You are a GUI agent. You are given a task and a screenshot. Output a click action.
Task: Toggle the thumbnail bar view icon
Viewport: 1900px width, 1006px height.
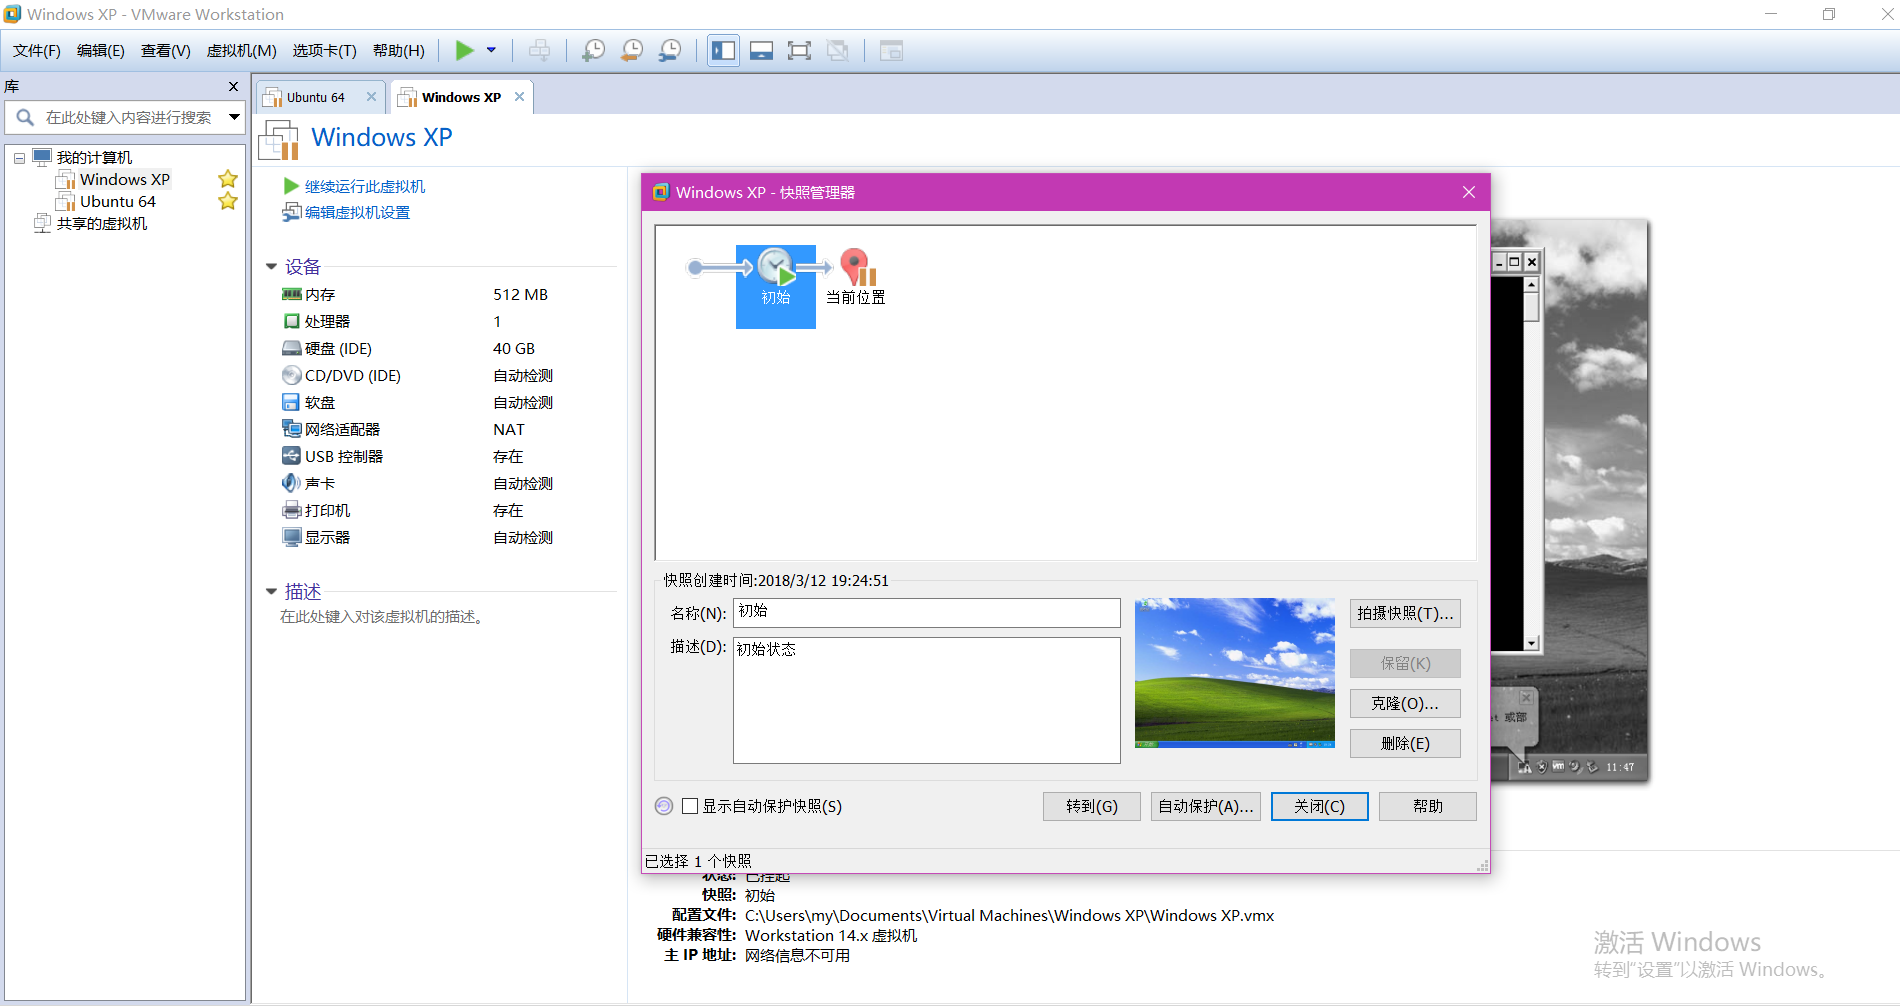(761, 50)
